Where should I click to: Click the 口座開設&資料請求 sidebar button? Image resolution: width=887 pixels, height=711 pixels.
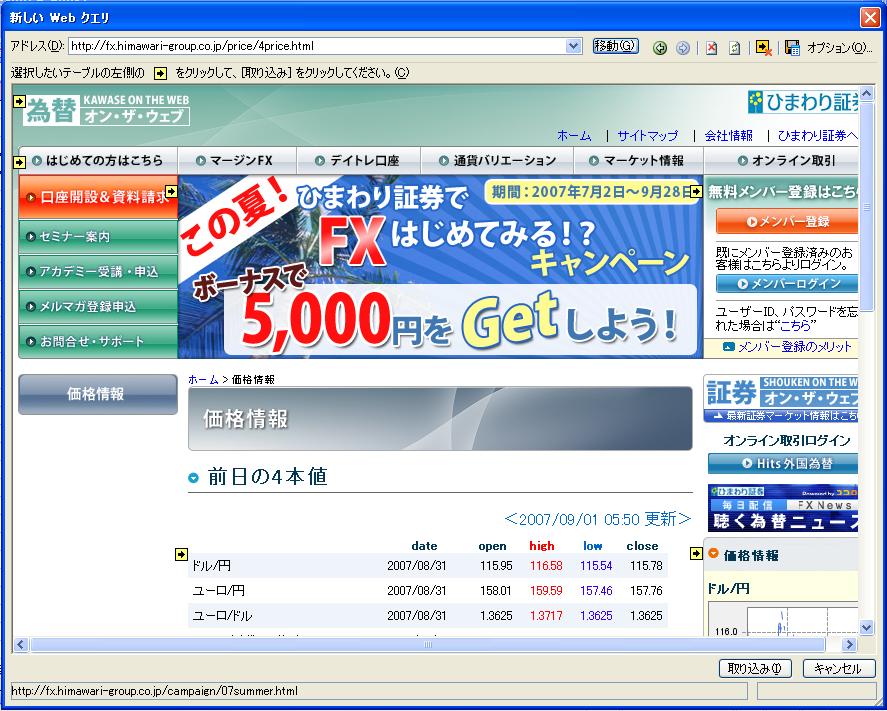(x=98, y=197)
